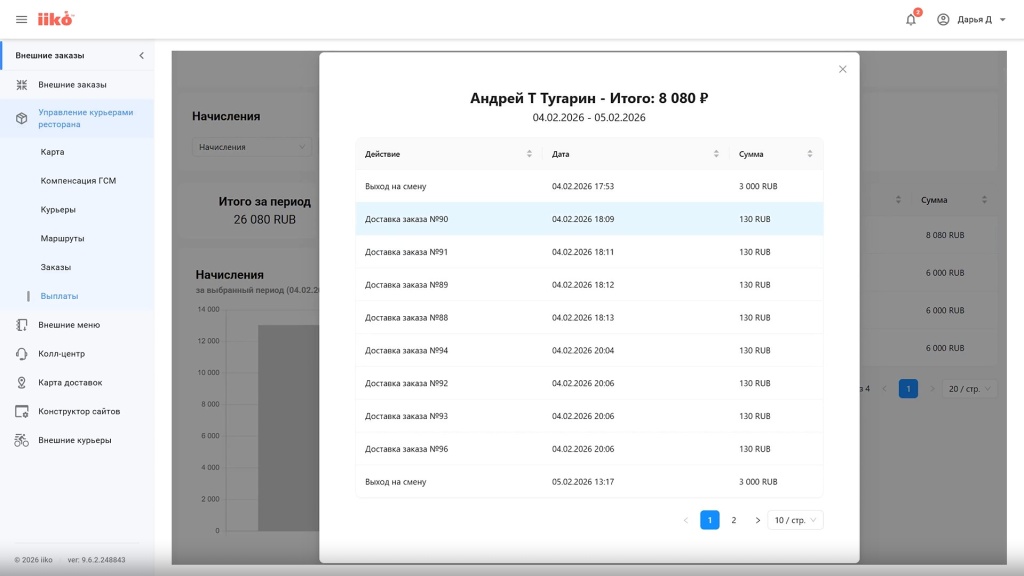Image resolution: width=1024 pixels, height=576 pixels.
Task: Open Карта доставок menu entry
Action: click(70, 383)
